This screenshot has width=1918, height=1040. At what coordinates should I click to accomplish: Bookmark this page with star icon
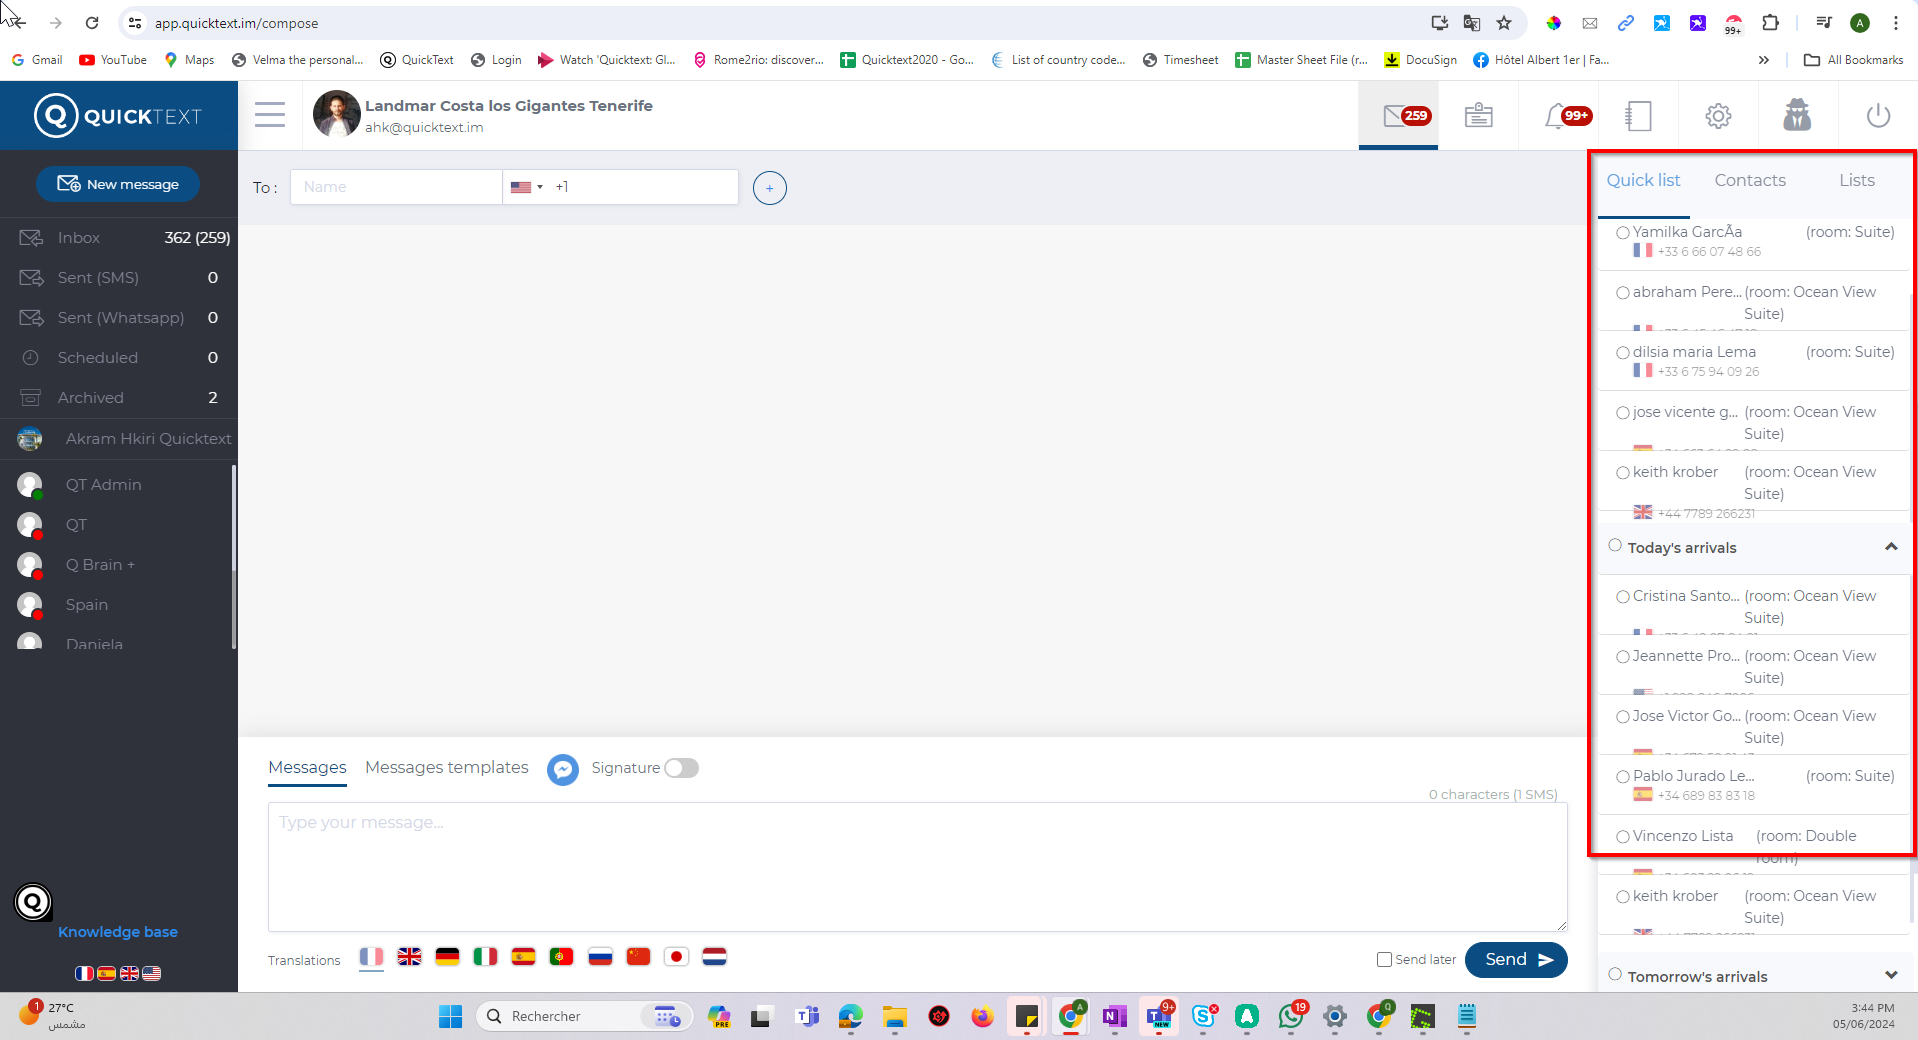pos(1504,23)
